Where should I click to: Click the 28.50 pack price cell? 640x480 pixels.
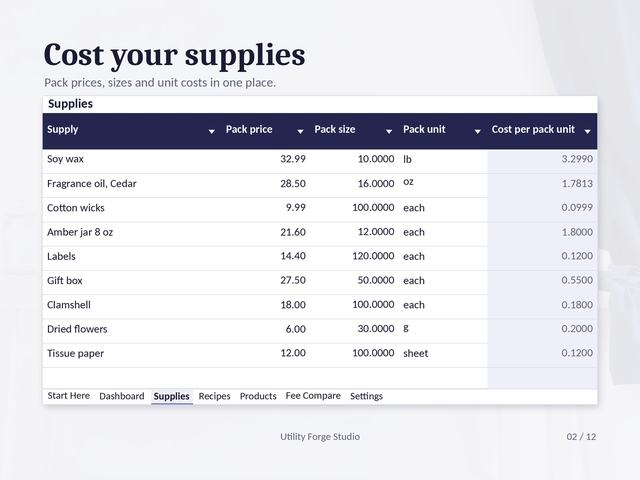(266, 184)
